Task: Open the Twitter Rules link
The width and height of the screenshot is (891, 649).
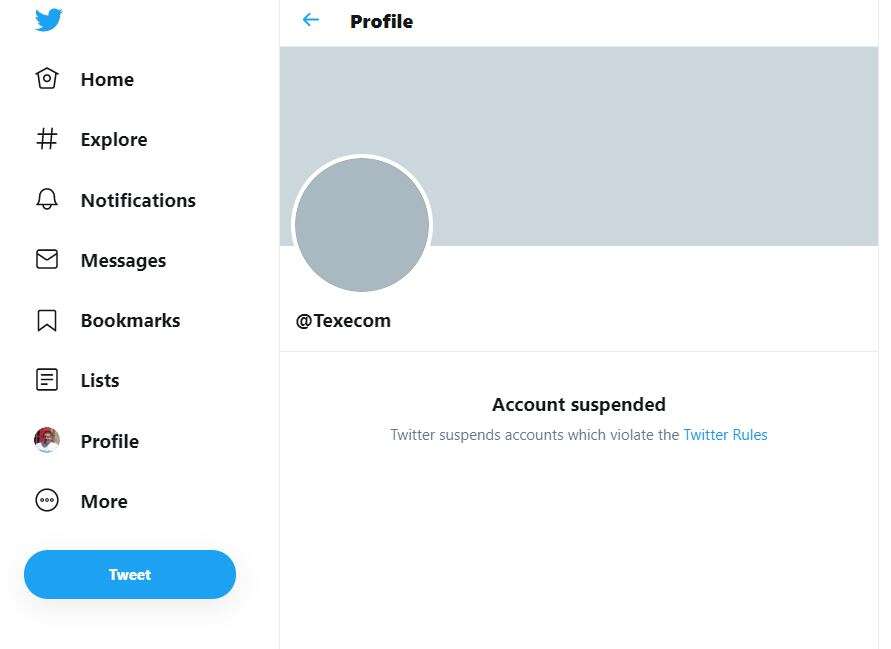Action: (x=725, y=435)
